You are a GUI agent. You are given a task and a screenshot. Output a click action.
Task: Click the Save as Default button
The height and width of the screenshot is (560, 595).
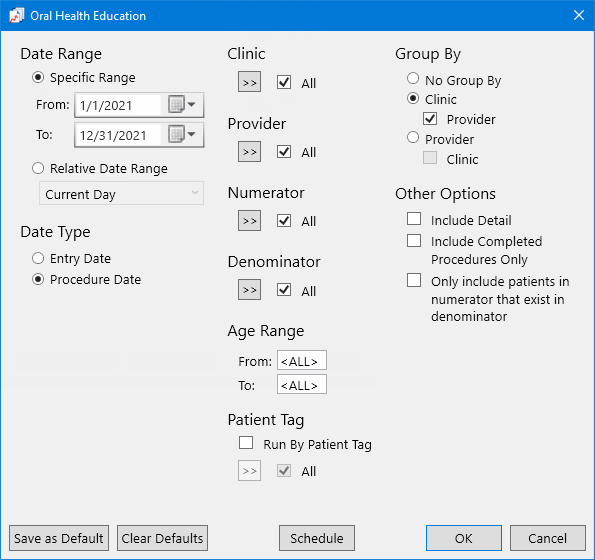(x=59, y=538)
